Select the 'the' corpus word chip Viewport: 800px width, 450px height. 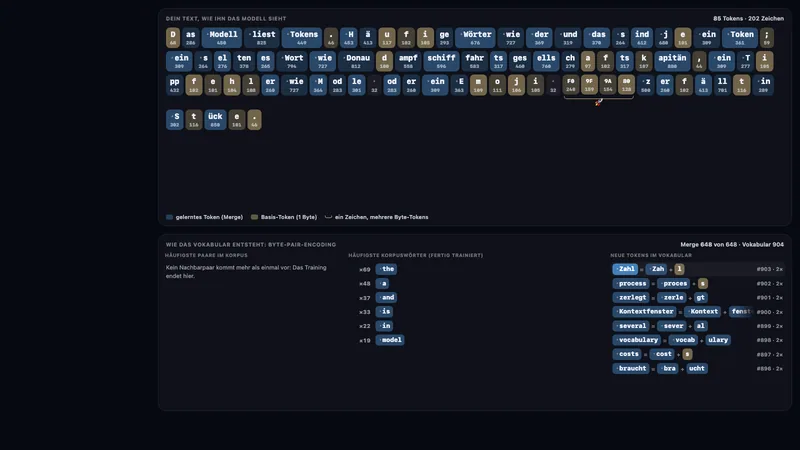386,269
